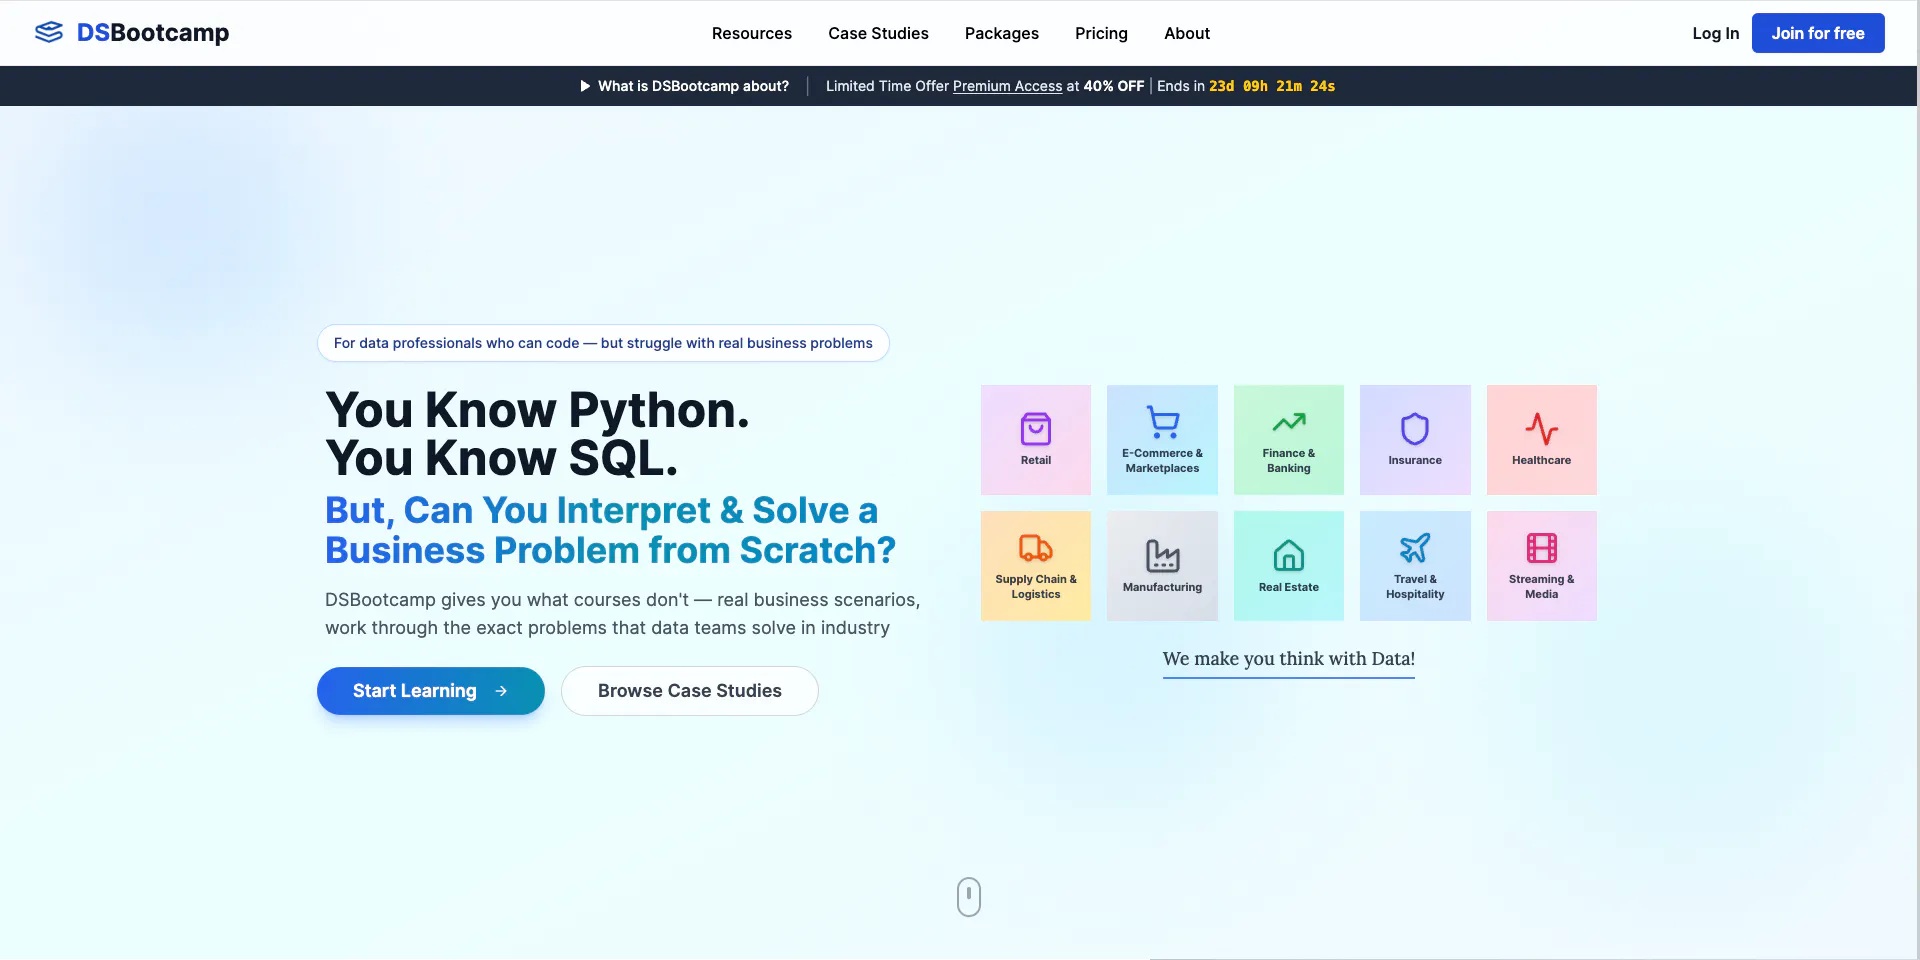The height and width of the screenshot is (960, 1920).
Task: Click the 'For data professionals who can code' pill
Action: click(603, 343)
